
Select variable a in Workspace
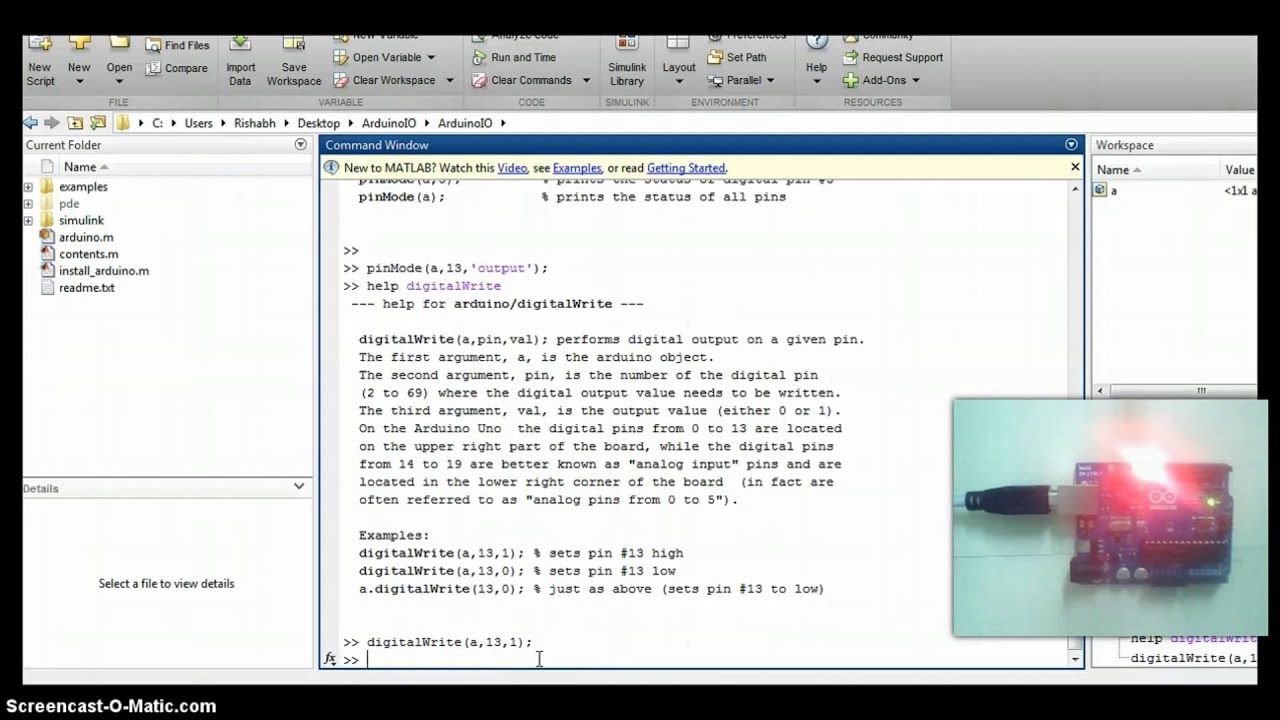point(1113,190)
